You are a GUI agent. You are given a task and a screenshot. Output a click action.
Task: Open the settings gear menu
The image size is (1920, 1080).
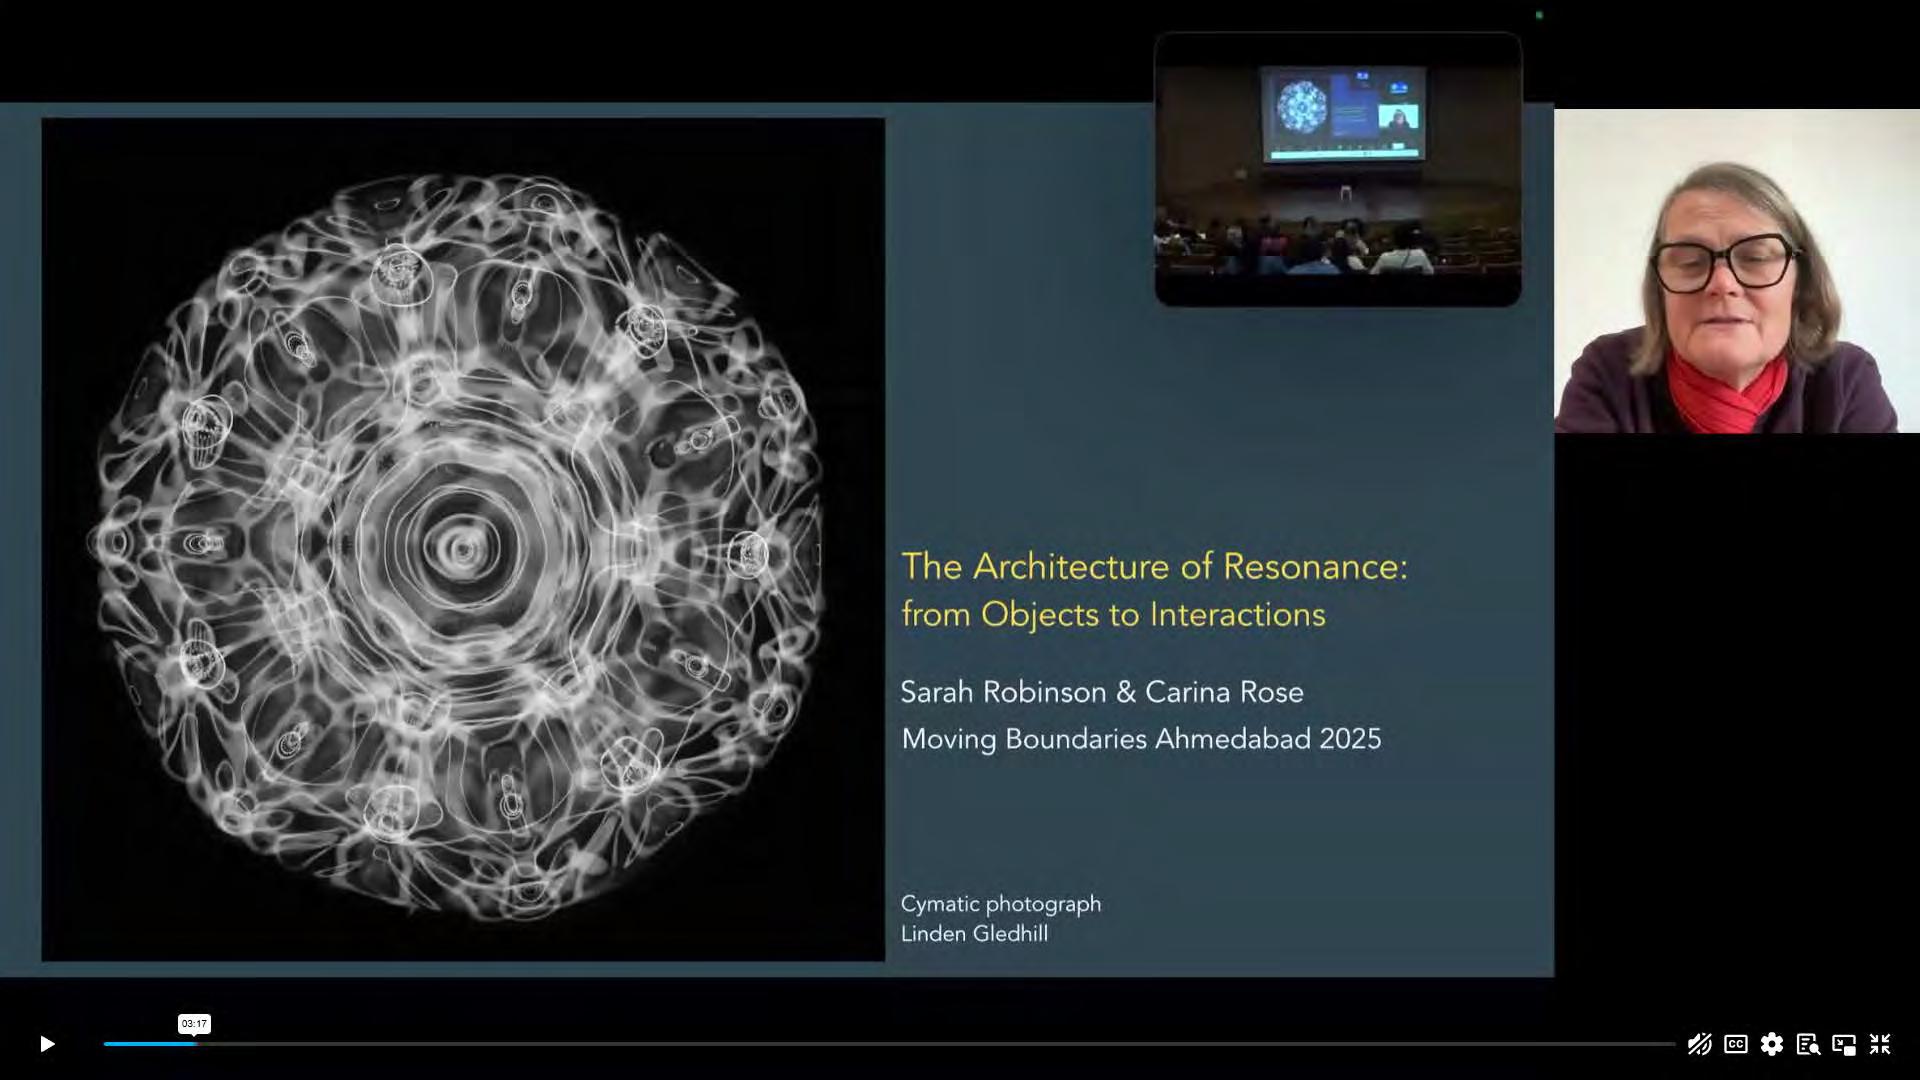[x=1771, y=1044]
